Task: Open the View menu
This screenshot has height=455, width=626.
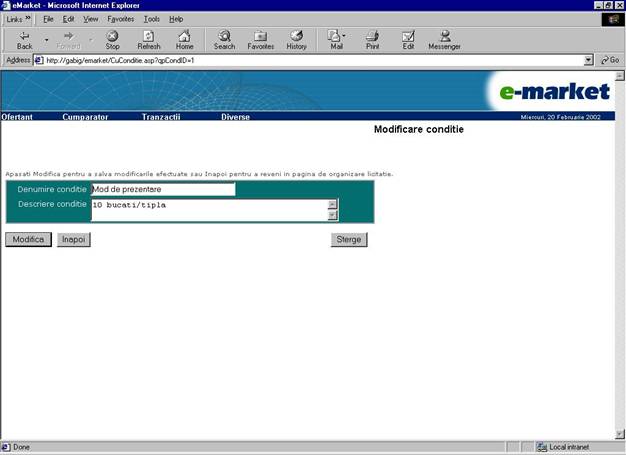Action: tap(90, 19)
